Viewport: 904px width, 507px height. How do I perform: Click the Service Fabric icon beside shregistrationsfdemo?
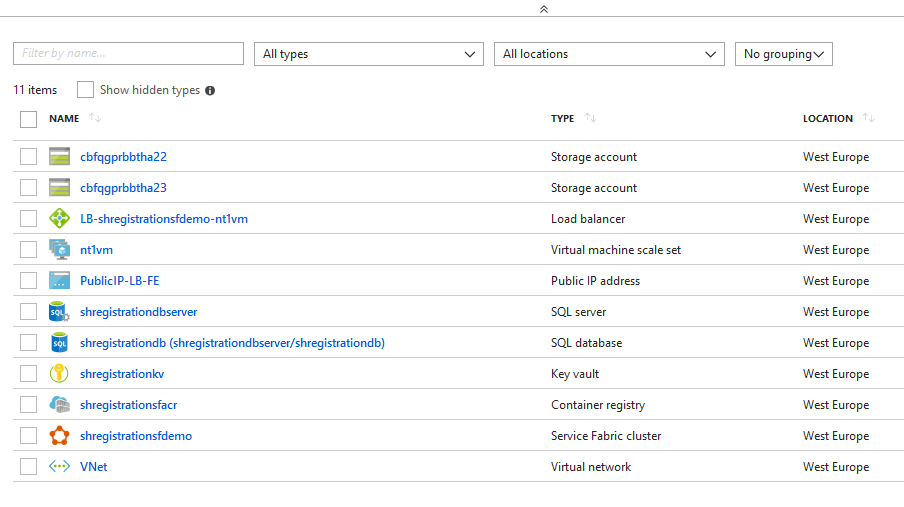[x=59, y=435]
